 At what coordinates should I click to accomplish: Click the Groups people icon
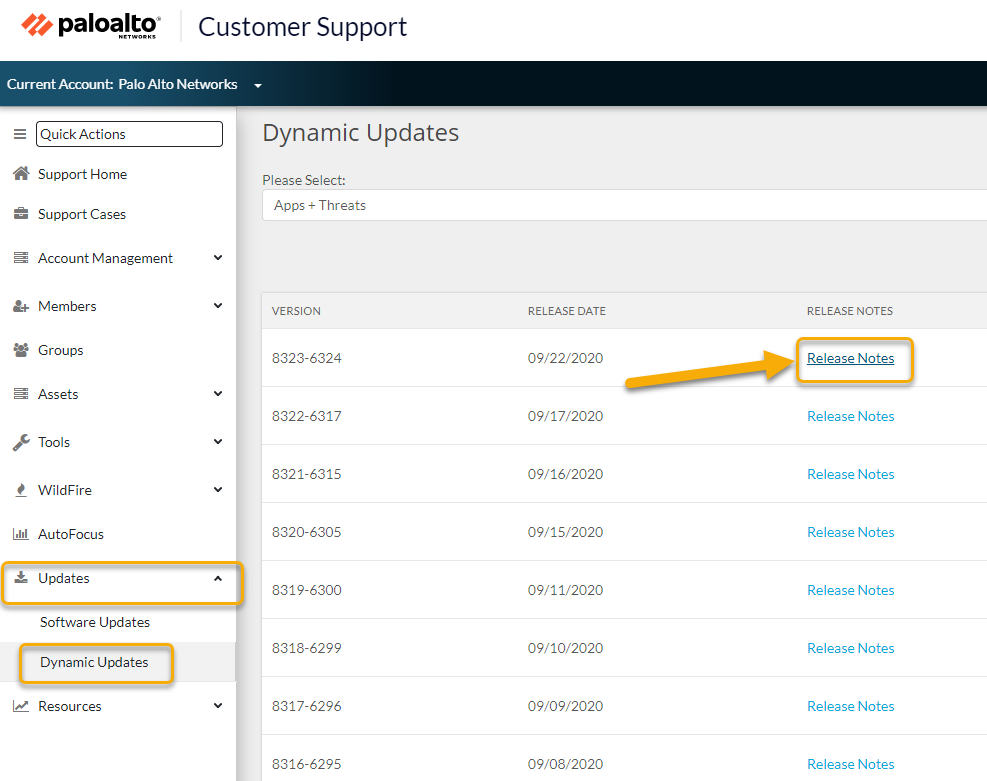click(20, 350)
